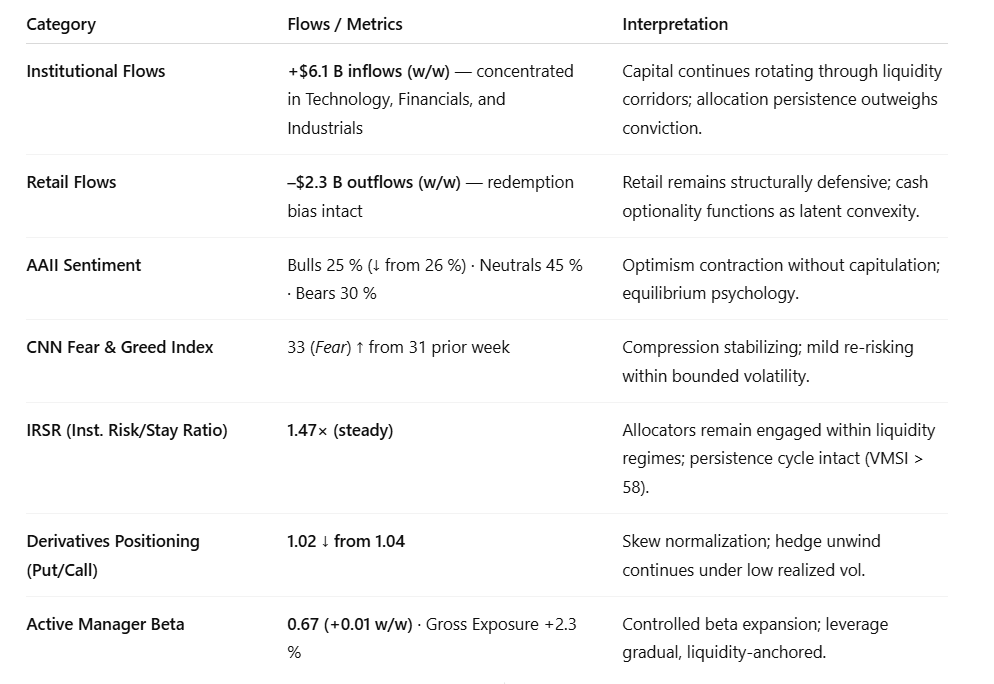Select the IRSR (Inst. Risk/Stay Ratio) label
994x684 pixels.
127,430
